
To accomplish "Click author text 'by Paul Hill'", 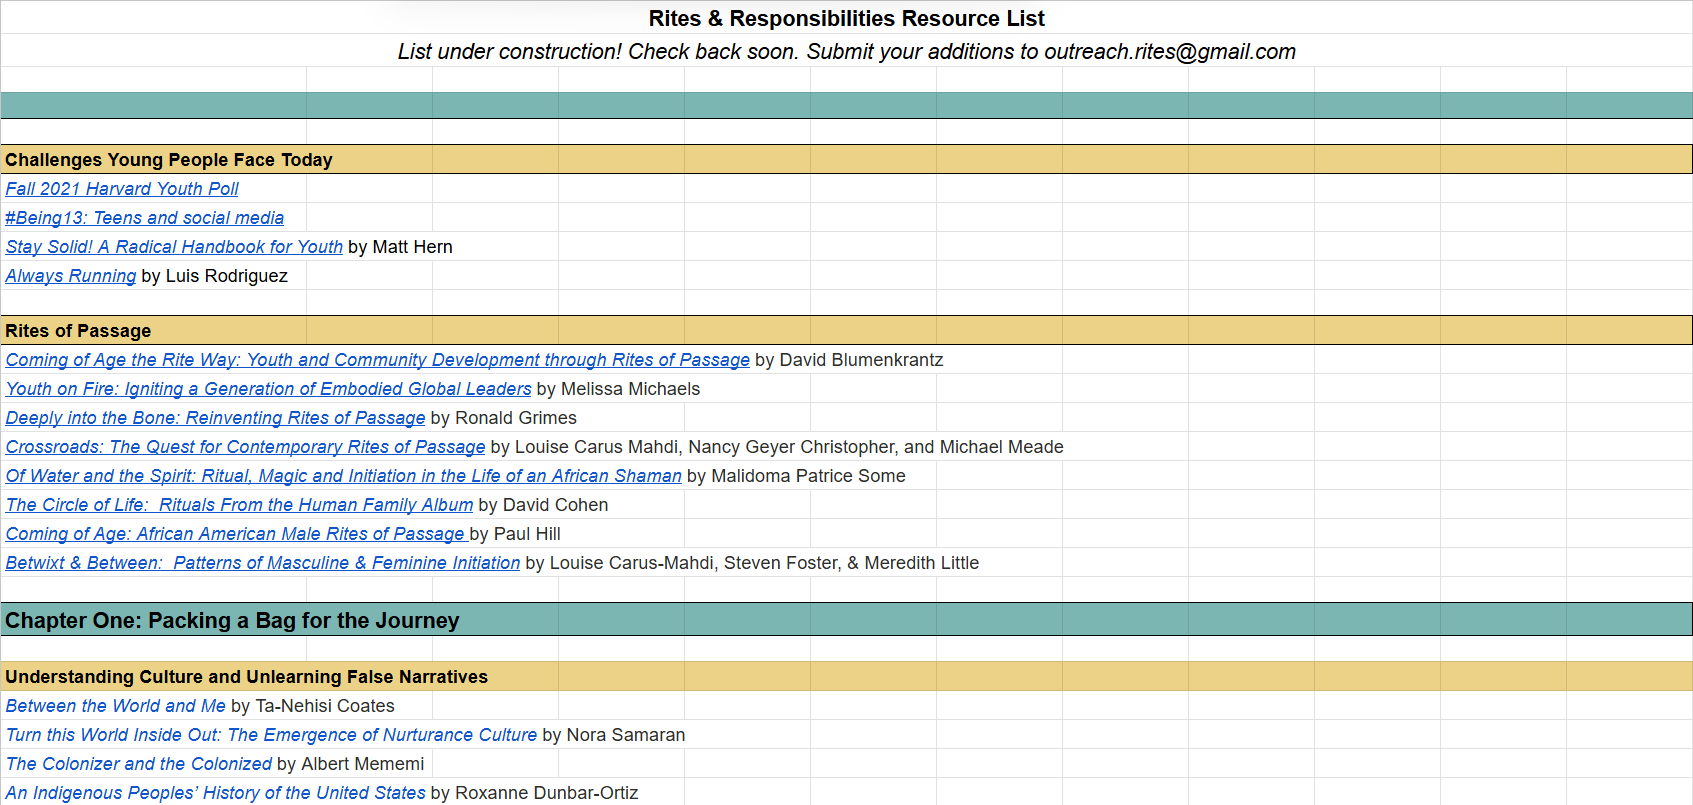I will (515, 534).
